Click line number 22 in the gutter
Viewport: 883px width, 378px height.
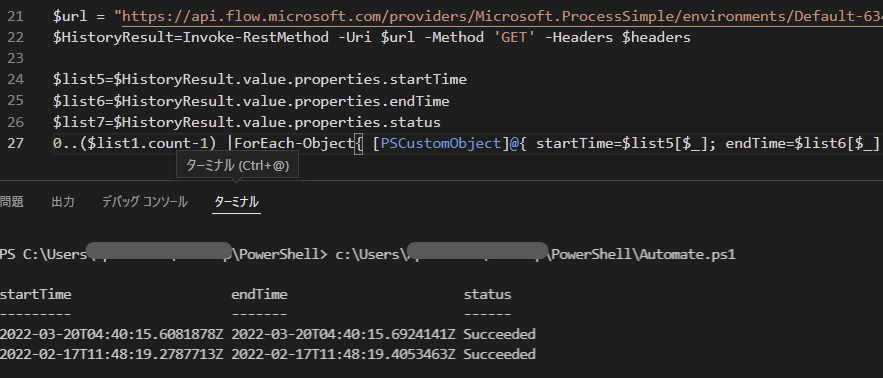coord(16,38)
